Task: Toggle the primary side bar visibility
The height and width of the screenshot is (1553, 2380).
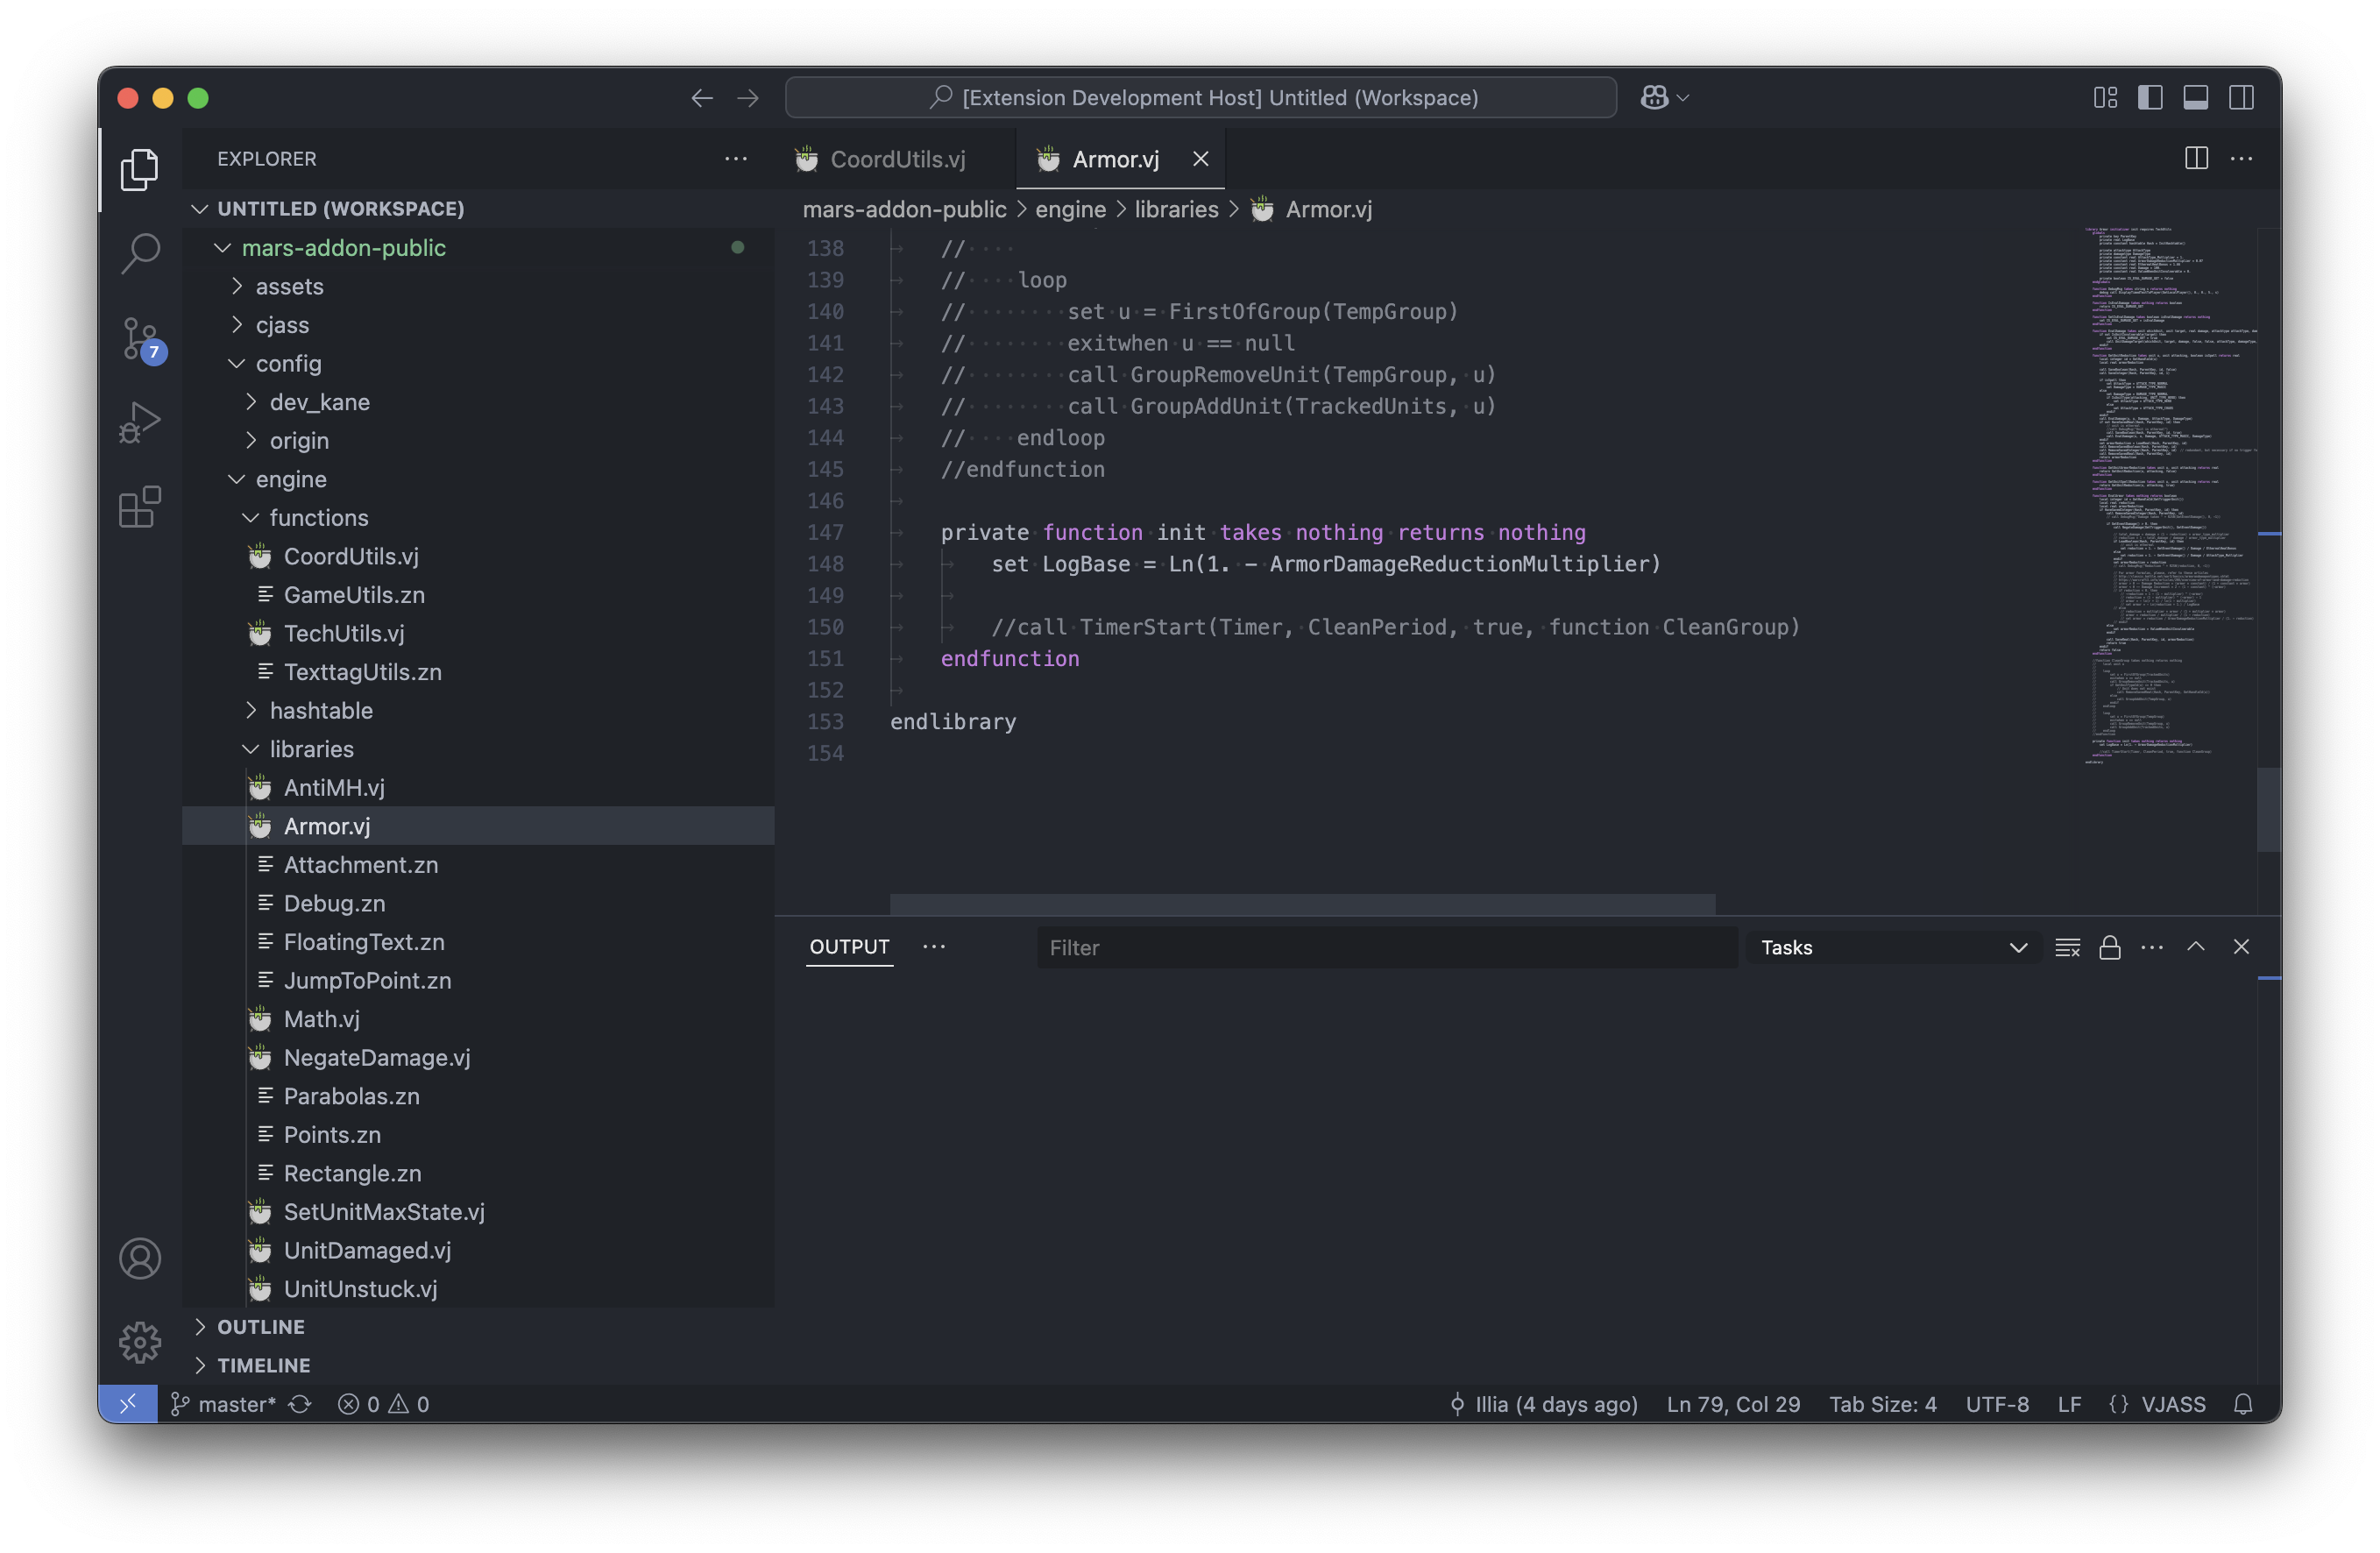Action: (x=2150, y=98)
